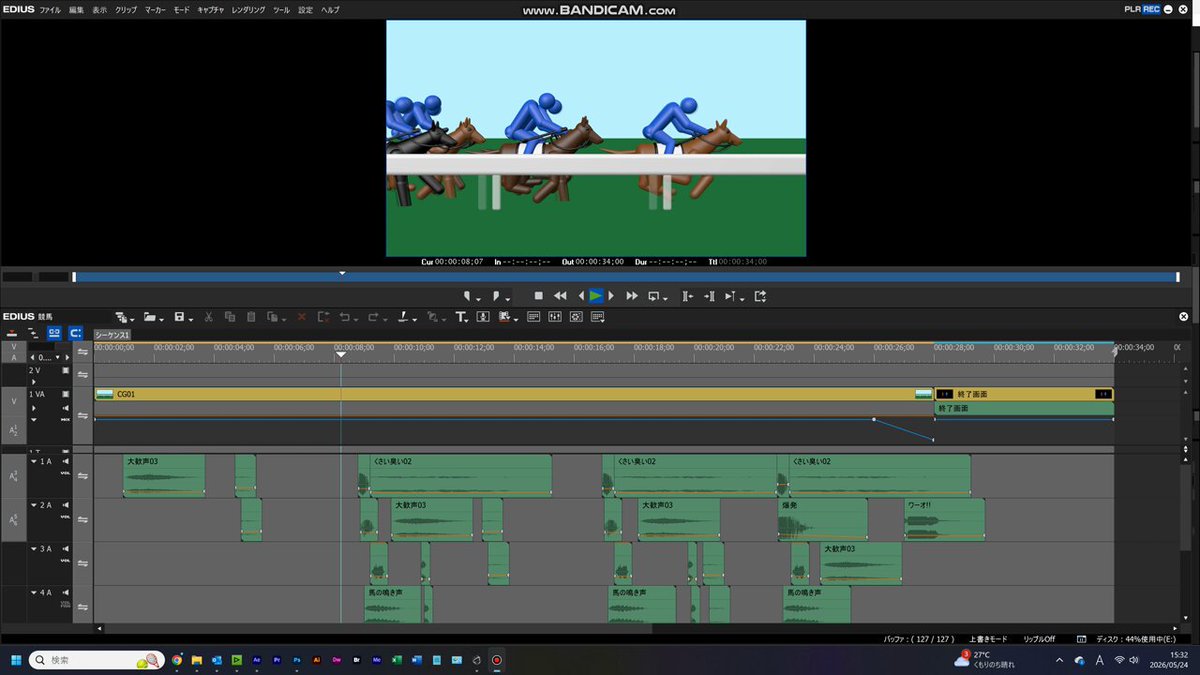Collapse the 1 A audio track expander
Image resolution: width=1200 pixels, height=675 pixels.
[x=34, y=461]
